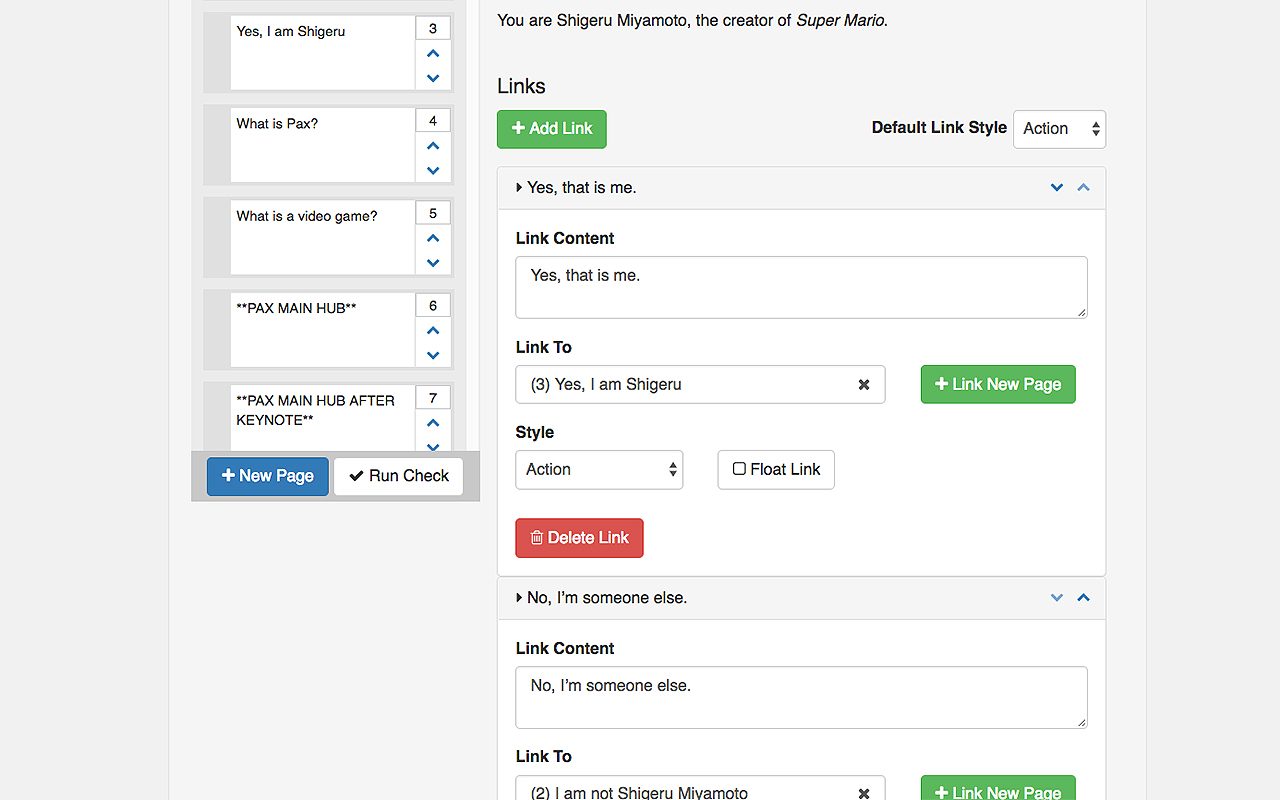This screenshot has height=800, width=1280.
Task: Click the page number field showing 4
Action: [433, 121]
